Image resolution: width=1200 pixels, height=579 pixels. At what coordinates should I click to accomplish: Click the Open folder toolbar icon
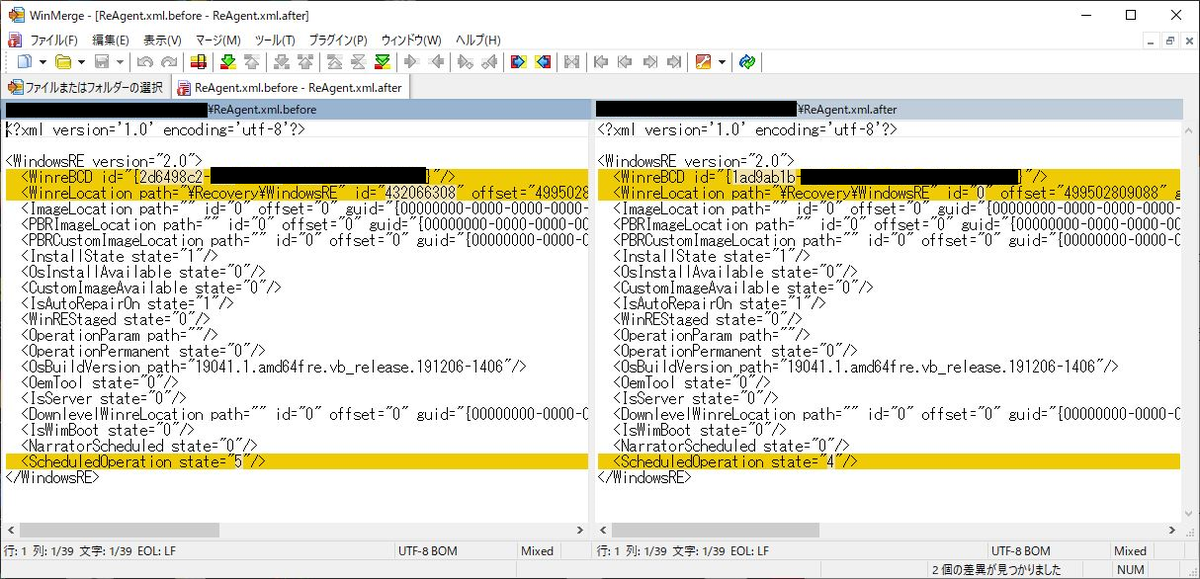63,62
